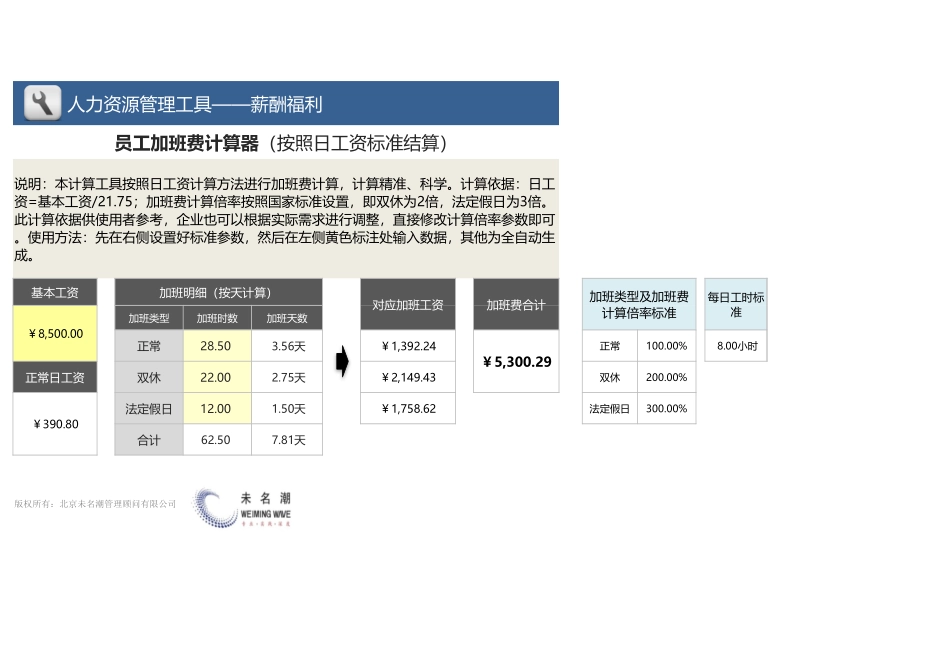Click the 合计 row total 62.50
950x672 pixels.
coord(218,440)
